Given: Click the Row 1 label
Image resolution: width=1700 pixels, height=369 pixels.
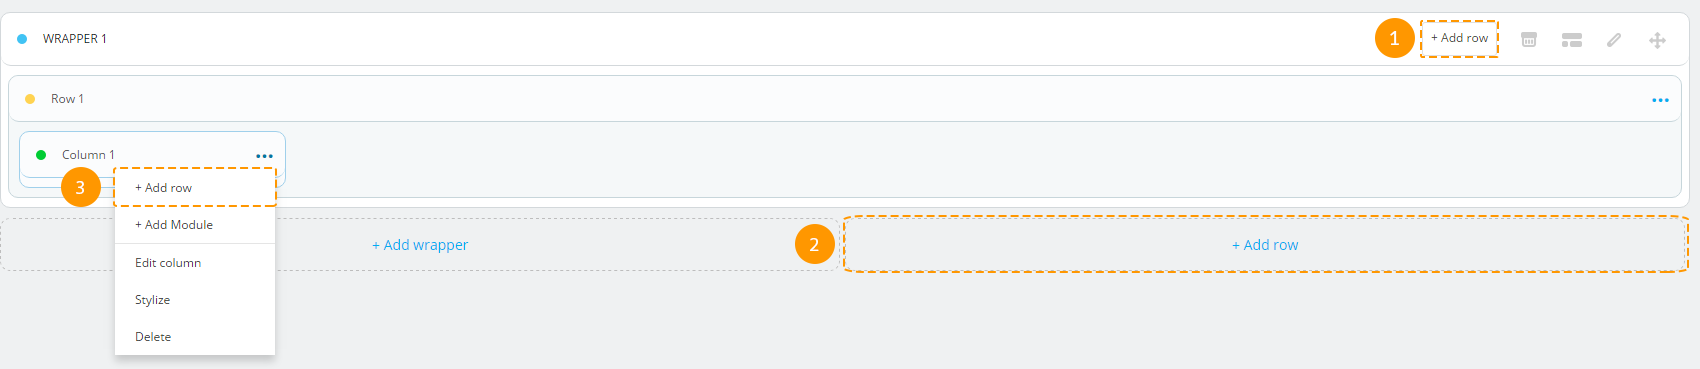Looking at the screenshot, I should coord(68,99).
